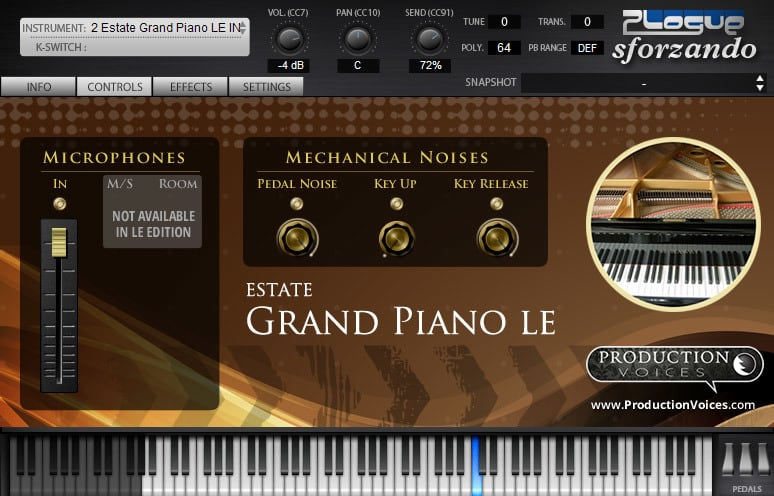Image resolution: width=774 pixels, height=496 pixels.
Task: Click the In microphone volume fader
Action: [x=60, y=241]
